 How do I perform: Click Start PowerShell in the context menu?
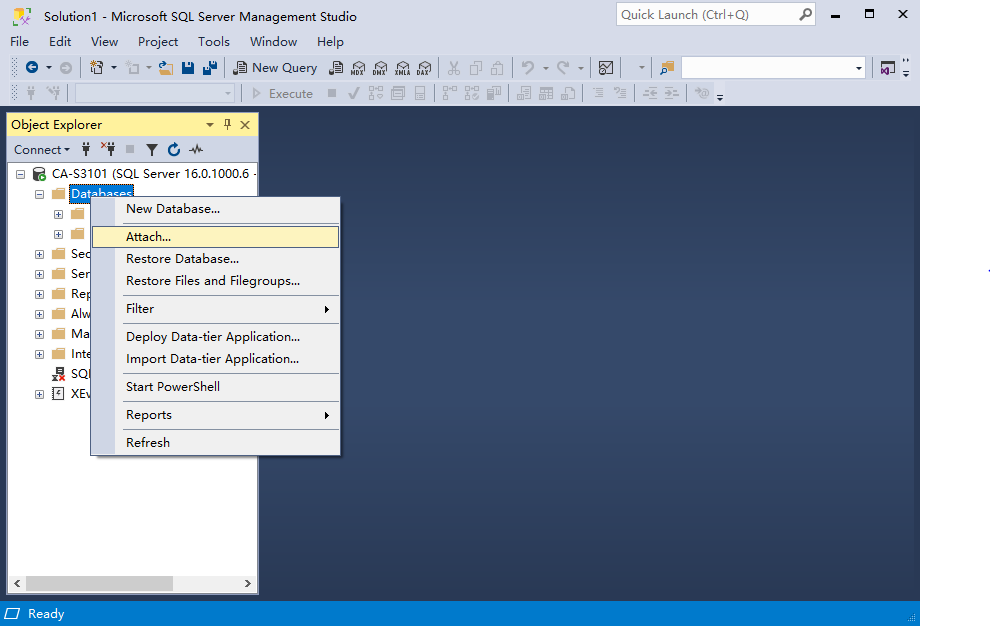point(172,387)
